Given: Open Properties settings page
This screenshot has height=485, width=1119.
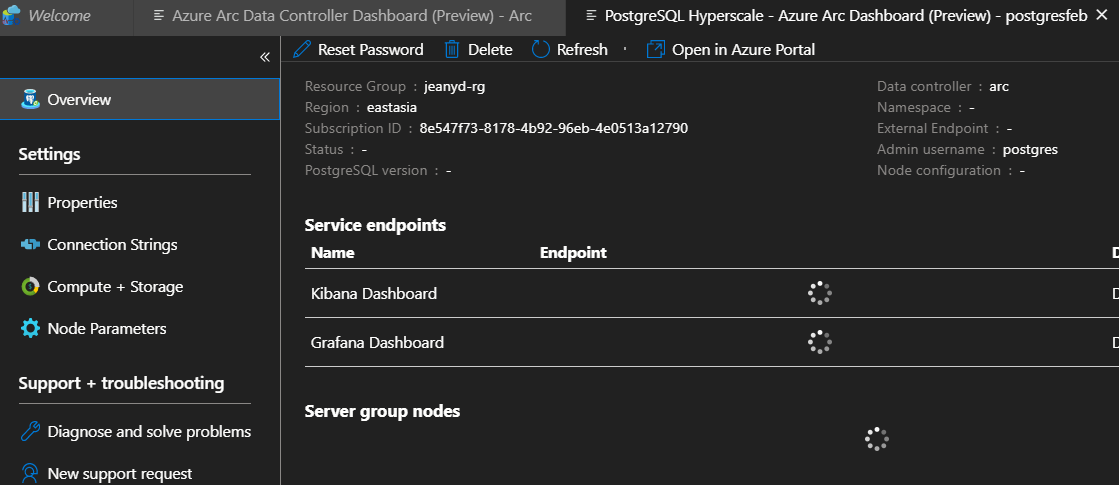Looking at the screenshot, I should (x=82, y=203).
